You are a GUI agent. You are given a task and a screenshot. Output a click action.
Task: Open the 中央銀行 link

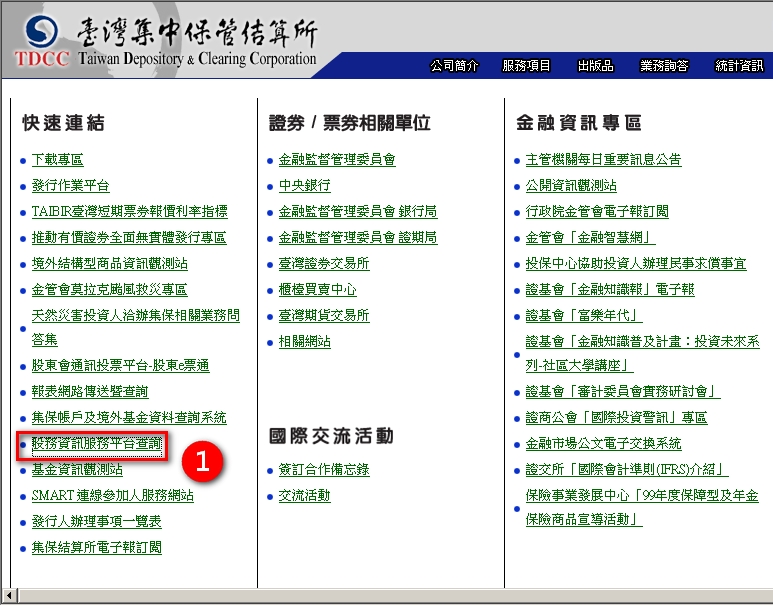pyautogui.click(x=305, y=186)
